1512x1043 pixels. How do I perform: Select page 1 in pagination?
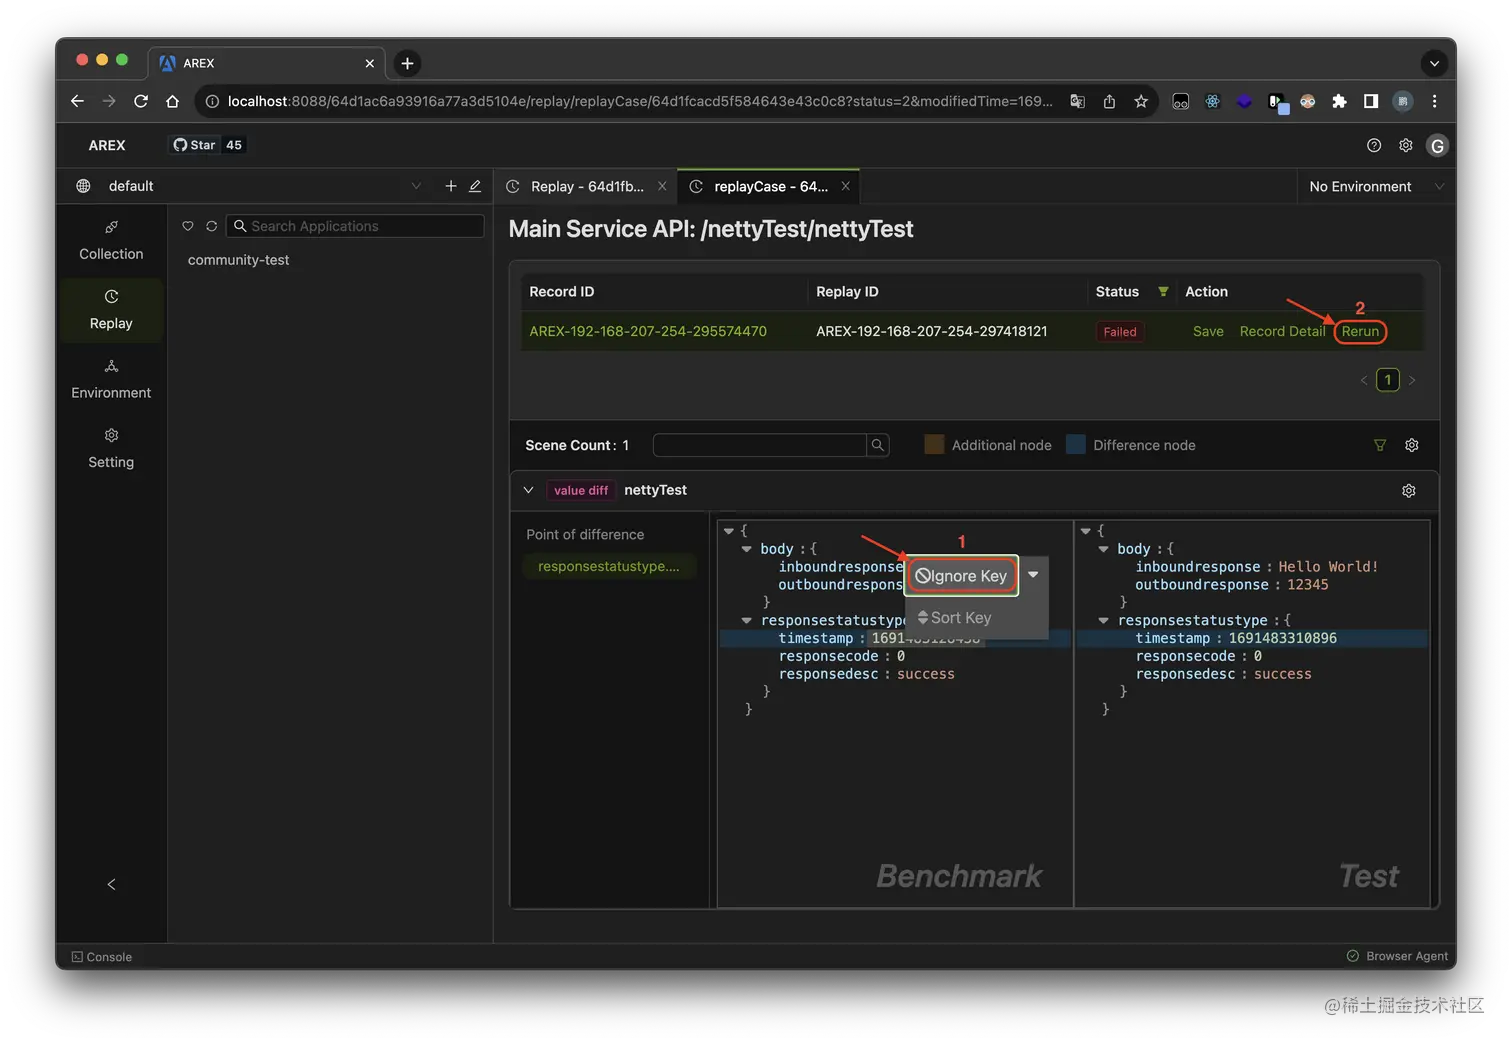[1388, 380]
